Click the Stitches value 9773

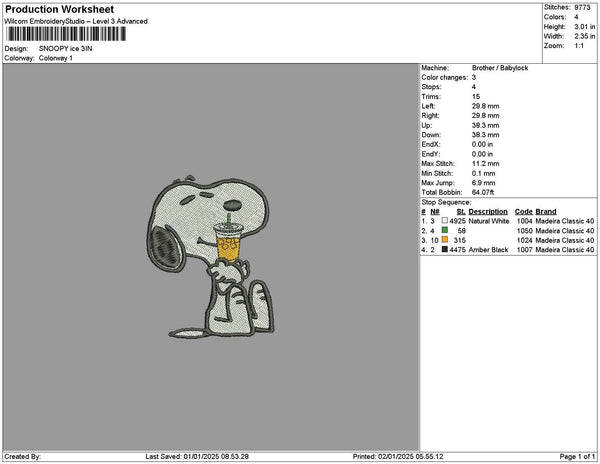click(x=582, y=7)
